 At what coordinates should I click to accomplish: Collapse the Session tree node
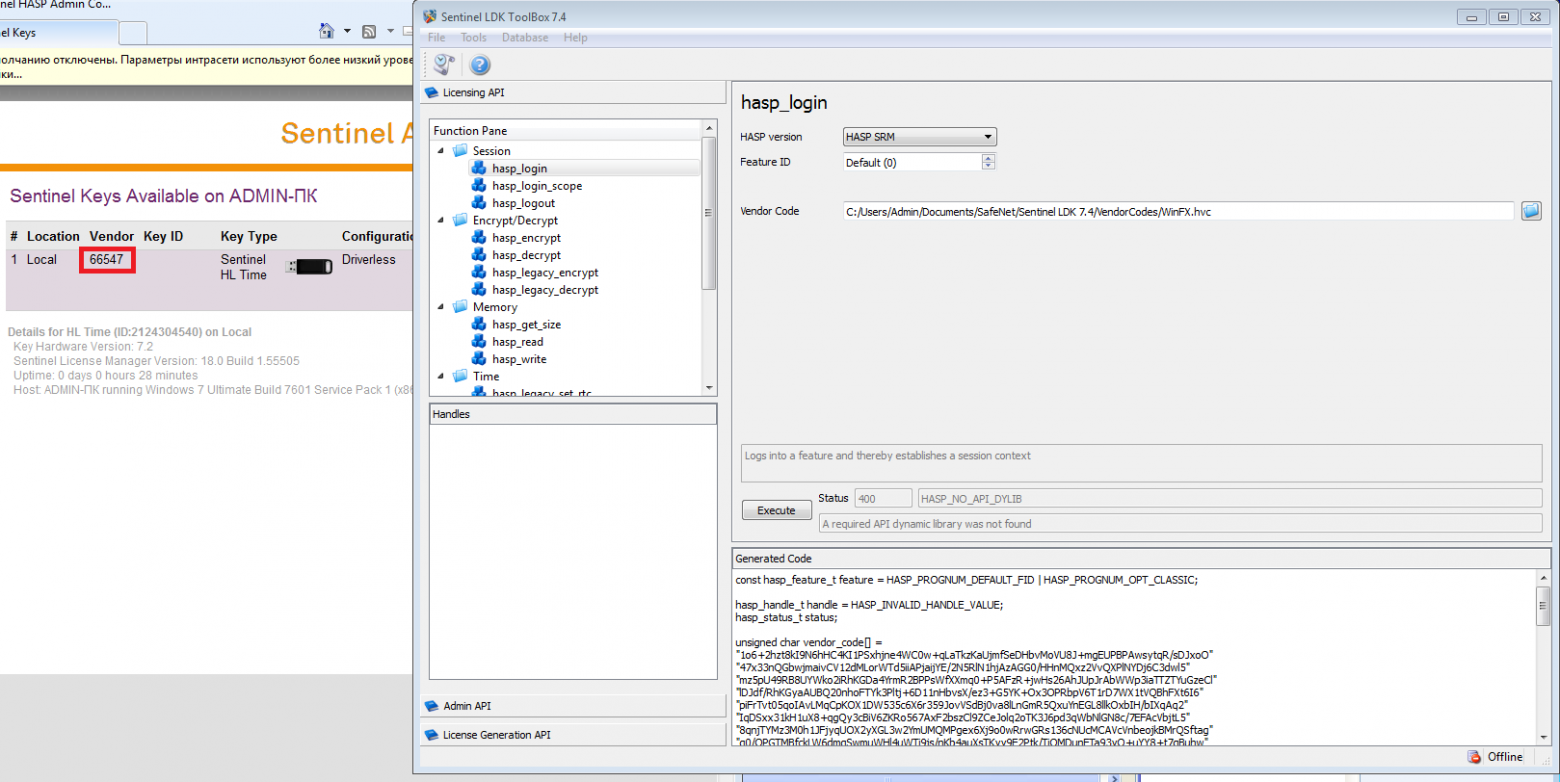tap(441, 151)
